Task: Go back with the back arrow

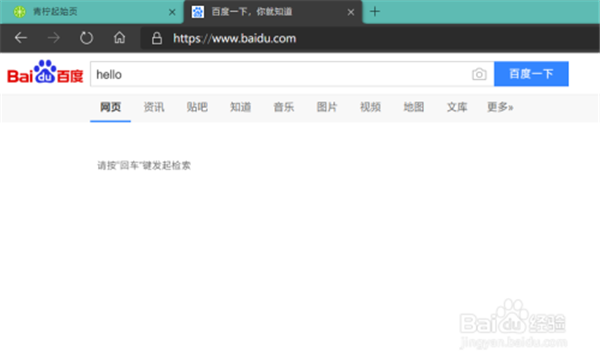Action: [x=21, y=38]
